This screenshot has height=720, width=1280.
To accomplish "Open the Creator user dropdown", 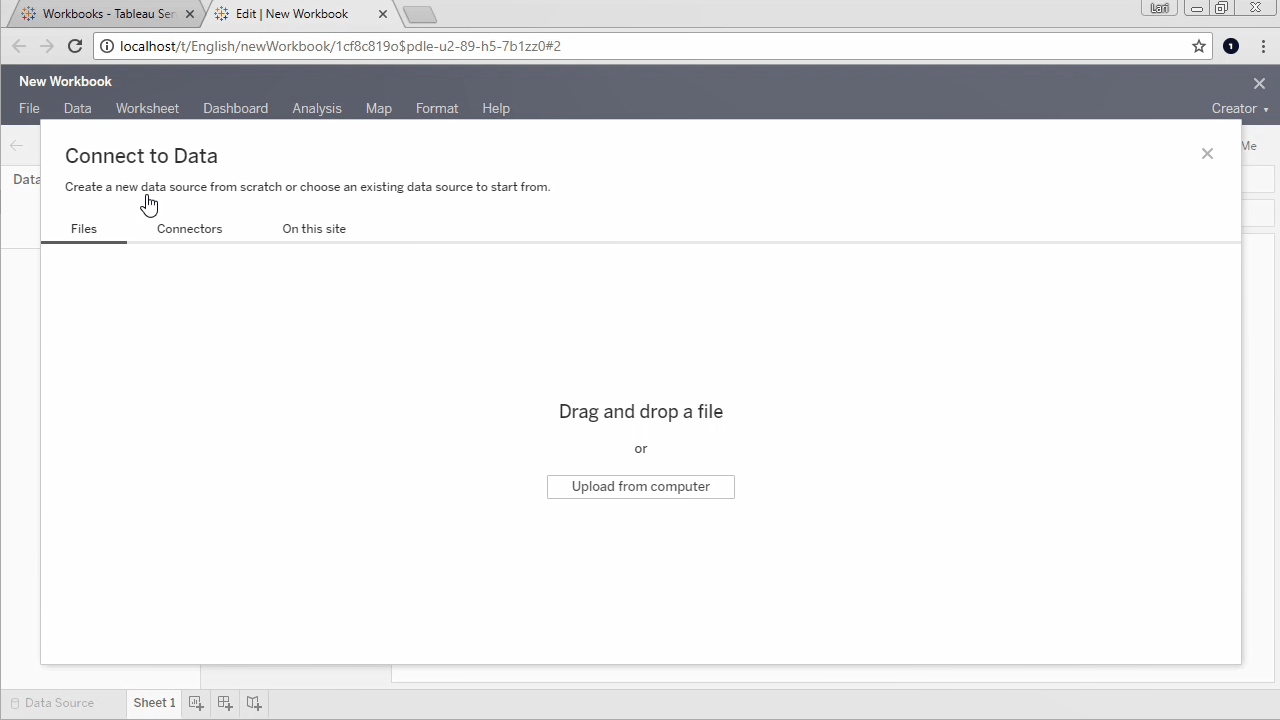I will pos(1240,109).
